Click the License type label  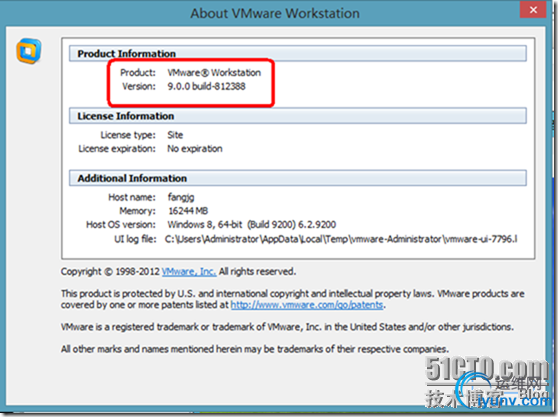128,135
